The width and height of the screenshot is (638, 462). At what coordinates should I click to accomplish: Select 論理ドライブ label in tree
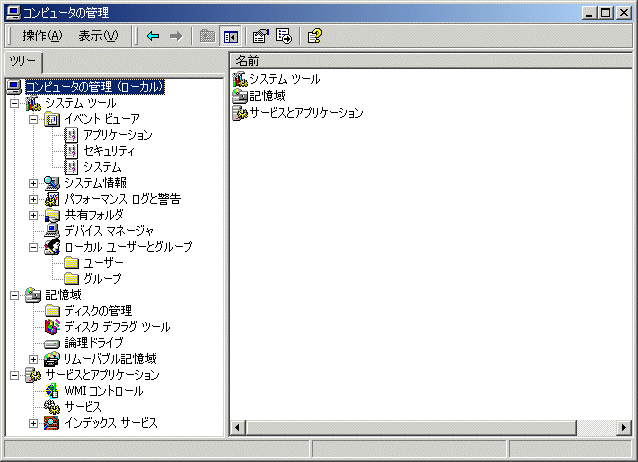pyautogui.click(x=94, y=343)
